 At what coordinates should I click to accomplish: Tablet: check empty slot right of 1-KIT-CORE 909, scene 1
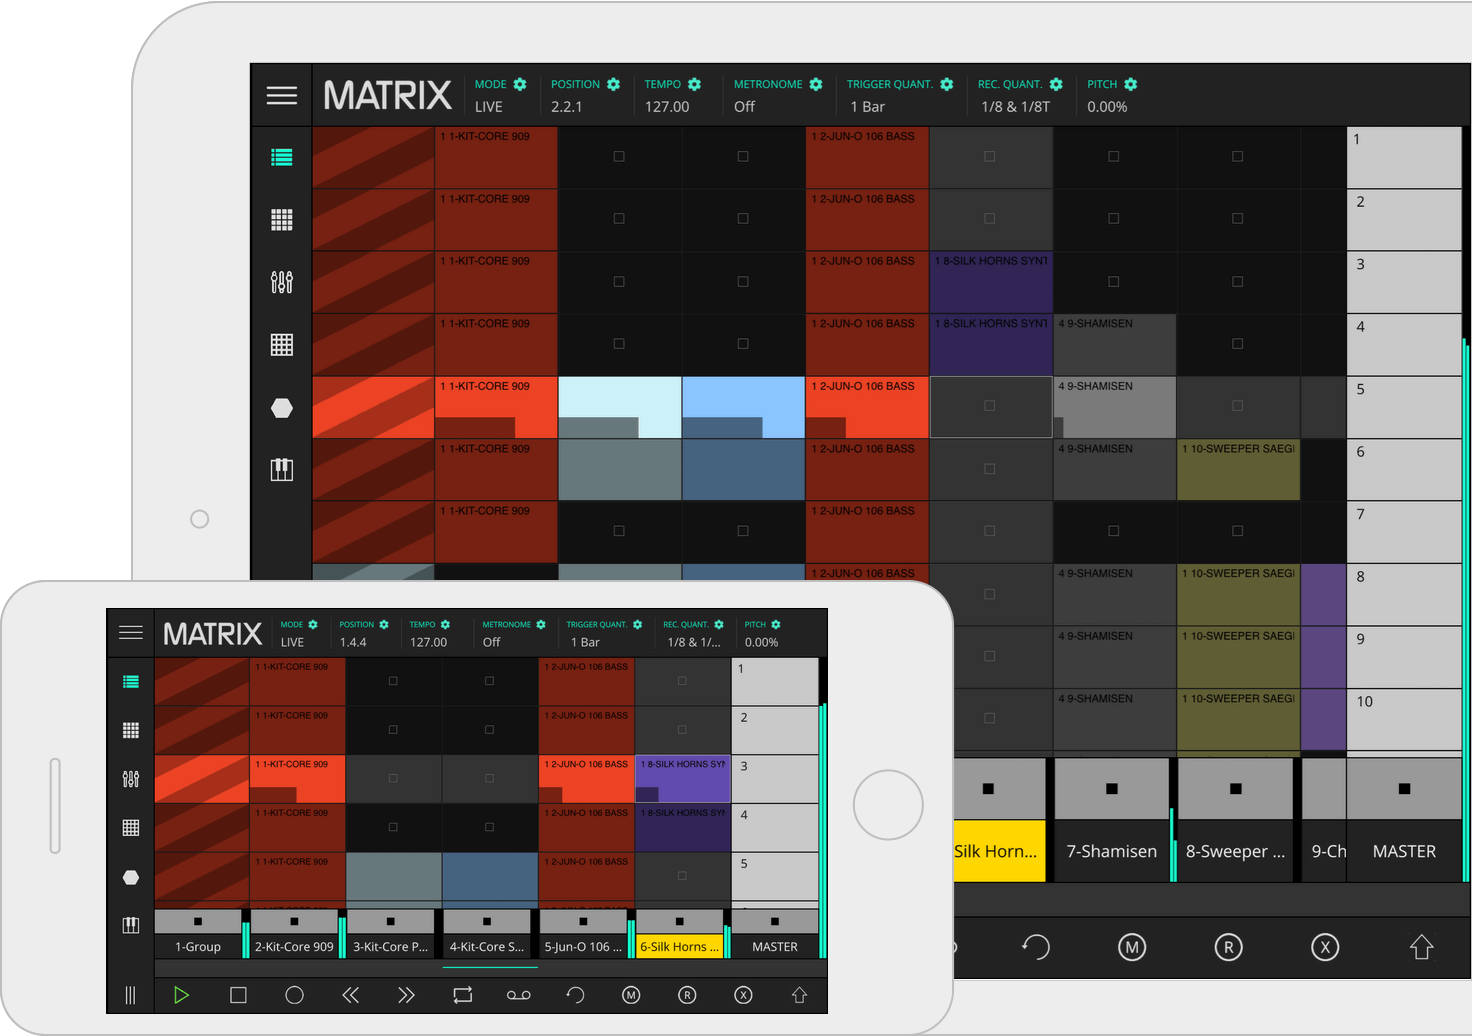(619, 156)
